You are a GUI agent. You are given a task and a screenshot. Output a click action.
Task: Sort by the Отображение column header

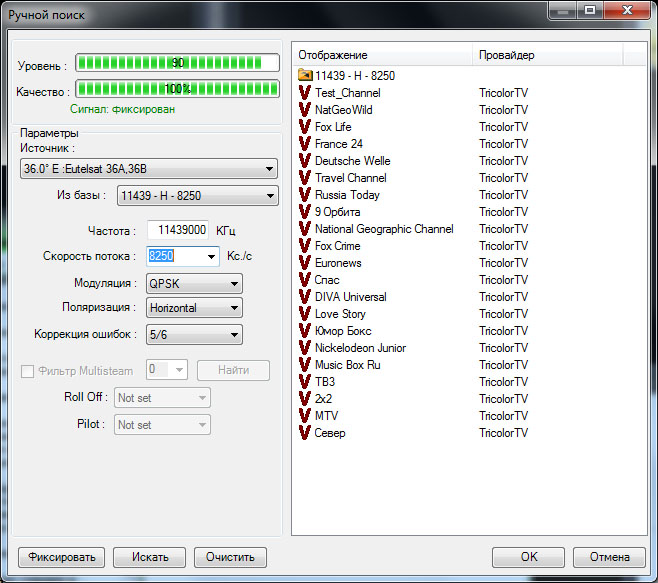point(383,55)
